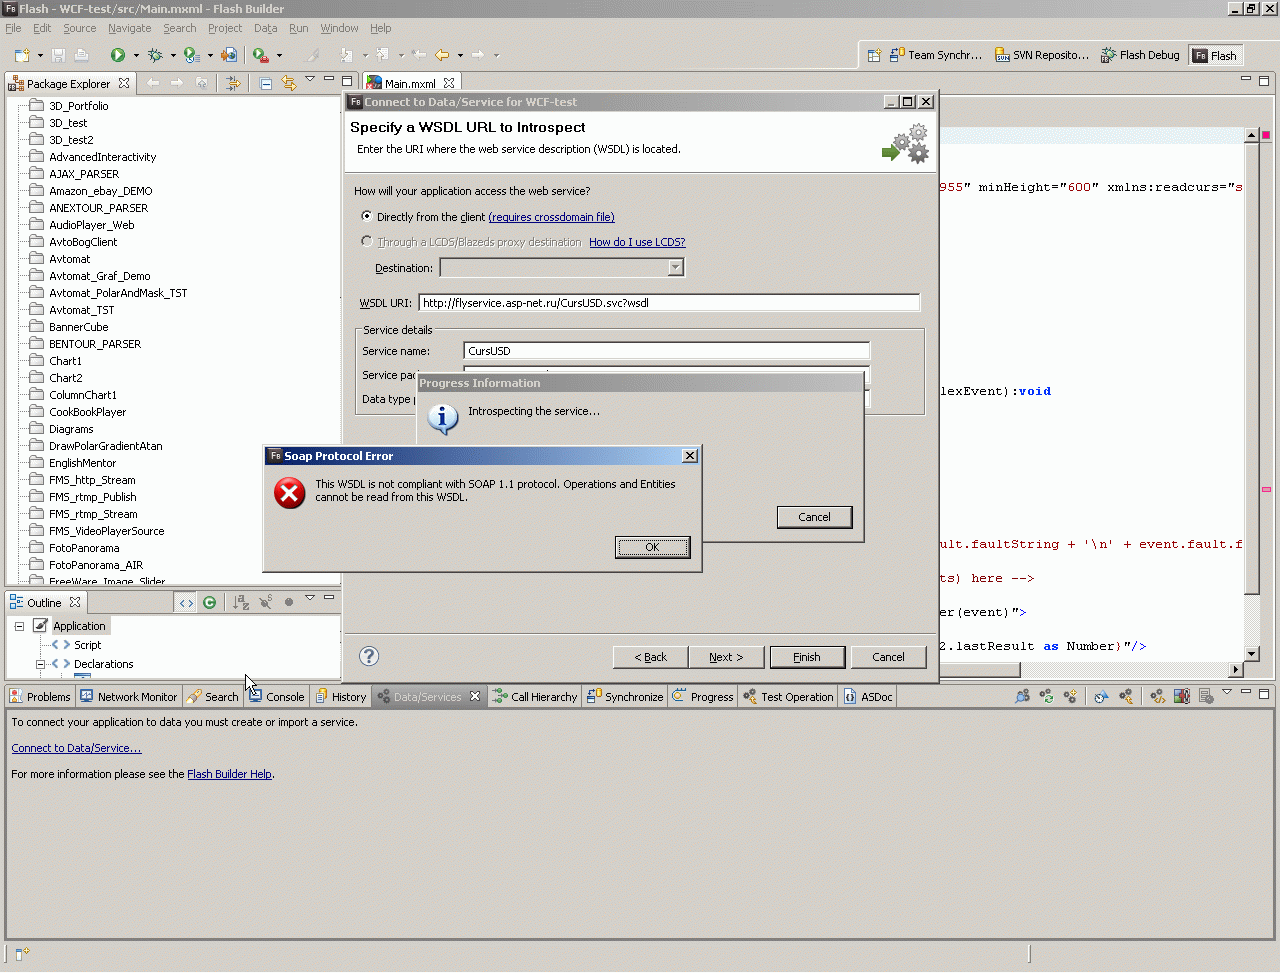Click the 'Flash Builder Help' link

(x=229, y=774)
